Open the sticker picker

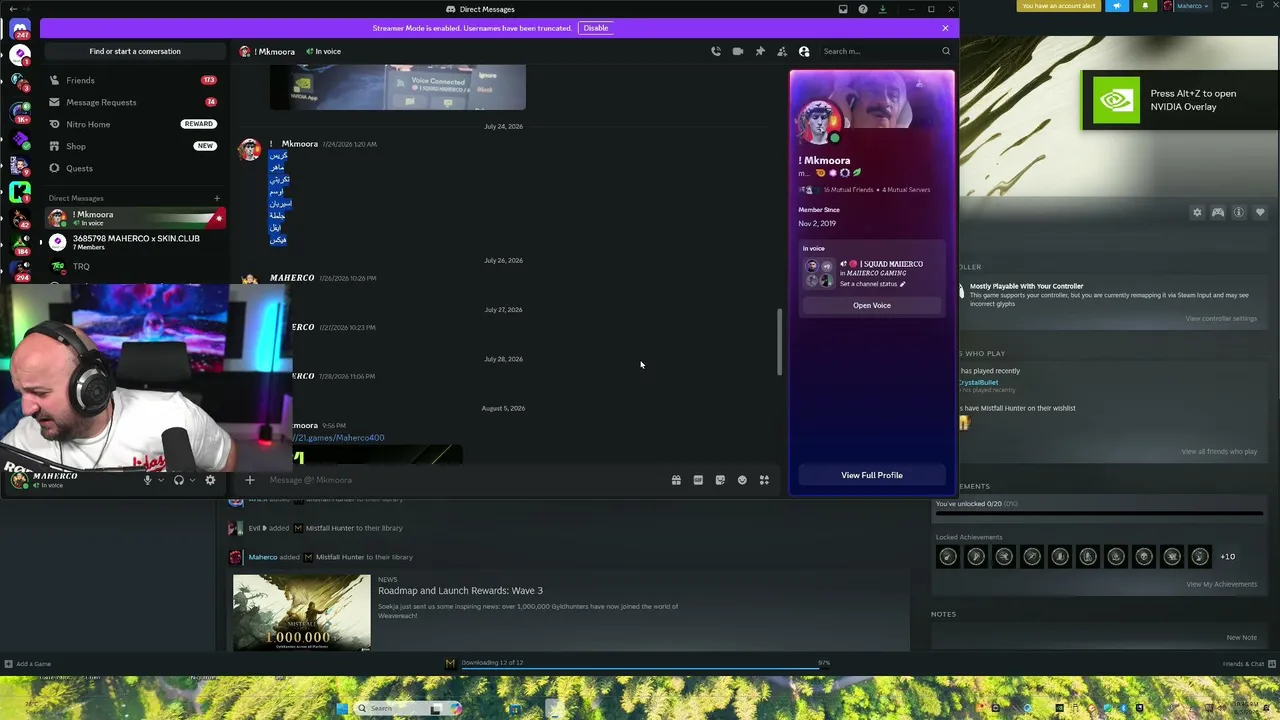pos(720,480)
